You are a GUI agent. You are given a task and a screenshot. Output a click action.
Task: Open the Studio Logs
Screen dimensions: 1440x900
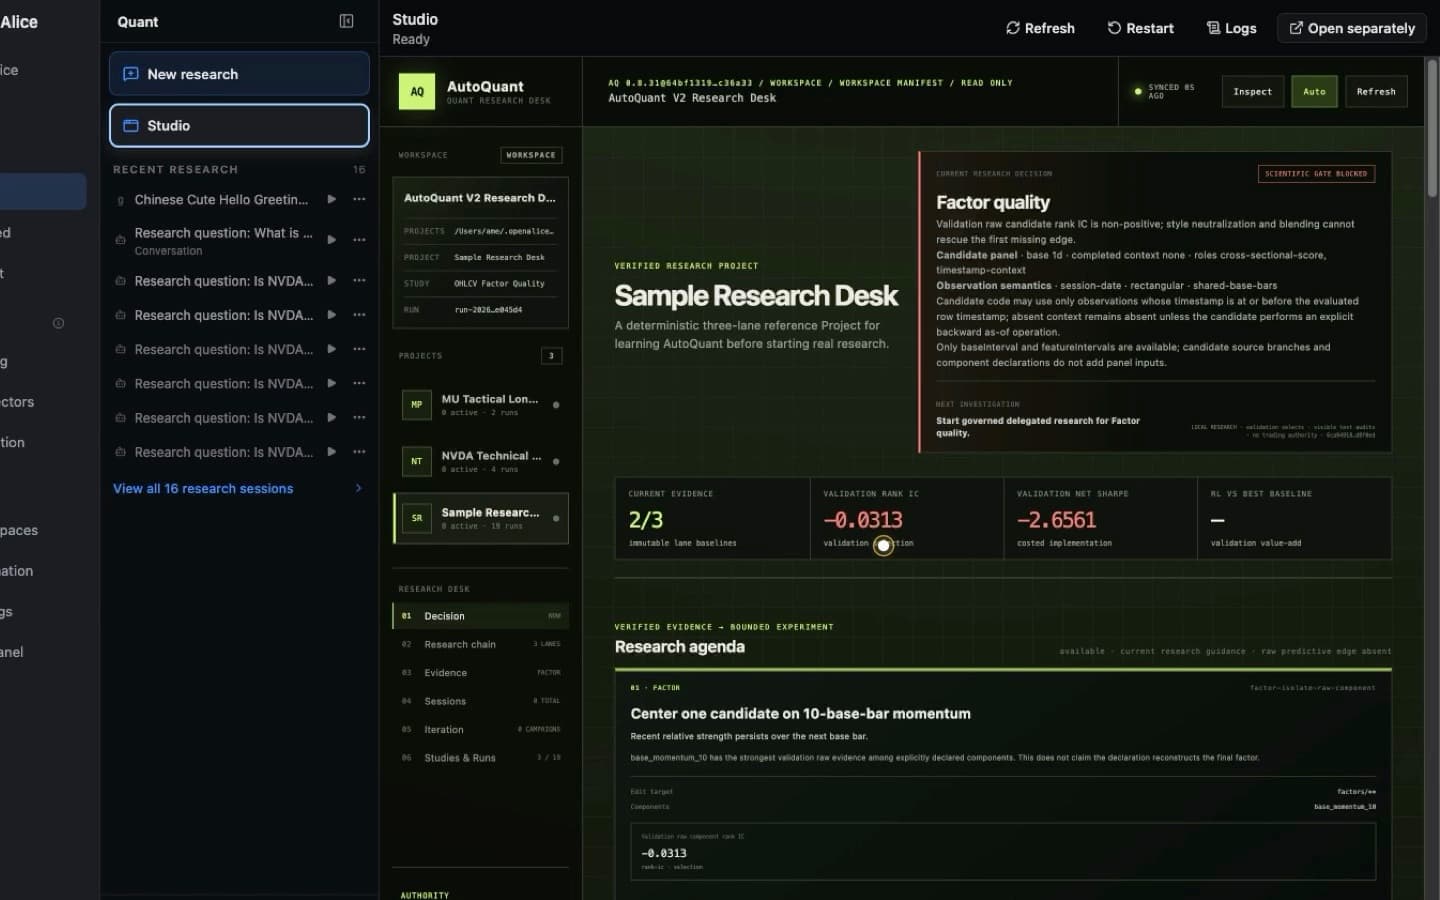point(1231,28)
